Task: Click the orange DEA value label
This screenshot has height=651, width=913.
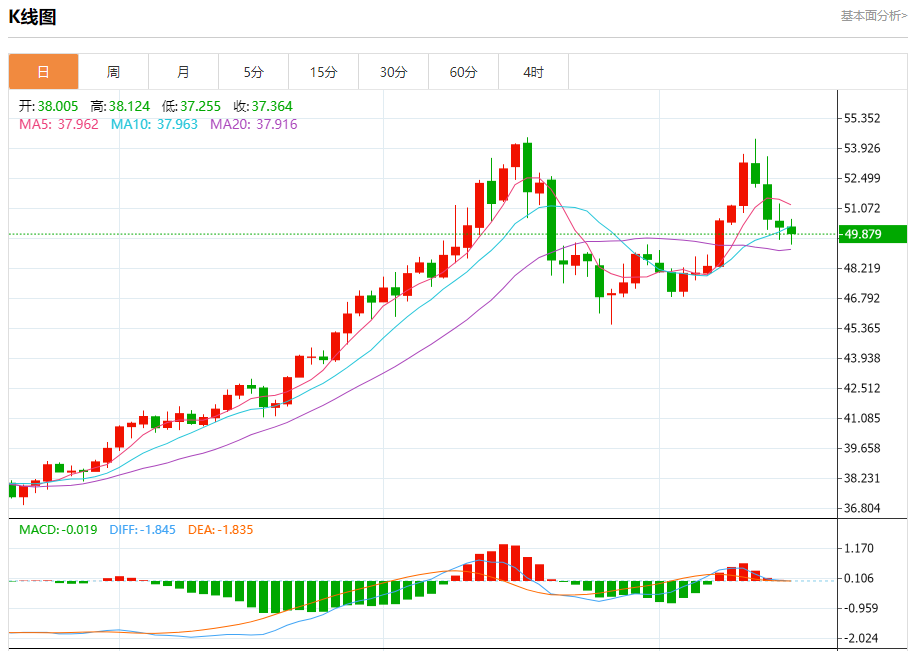Action: (223, 529)
